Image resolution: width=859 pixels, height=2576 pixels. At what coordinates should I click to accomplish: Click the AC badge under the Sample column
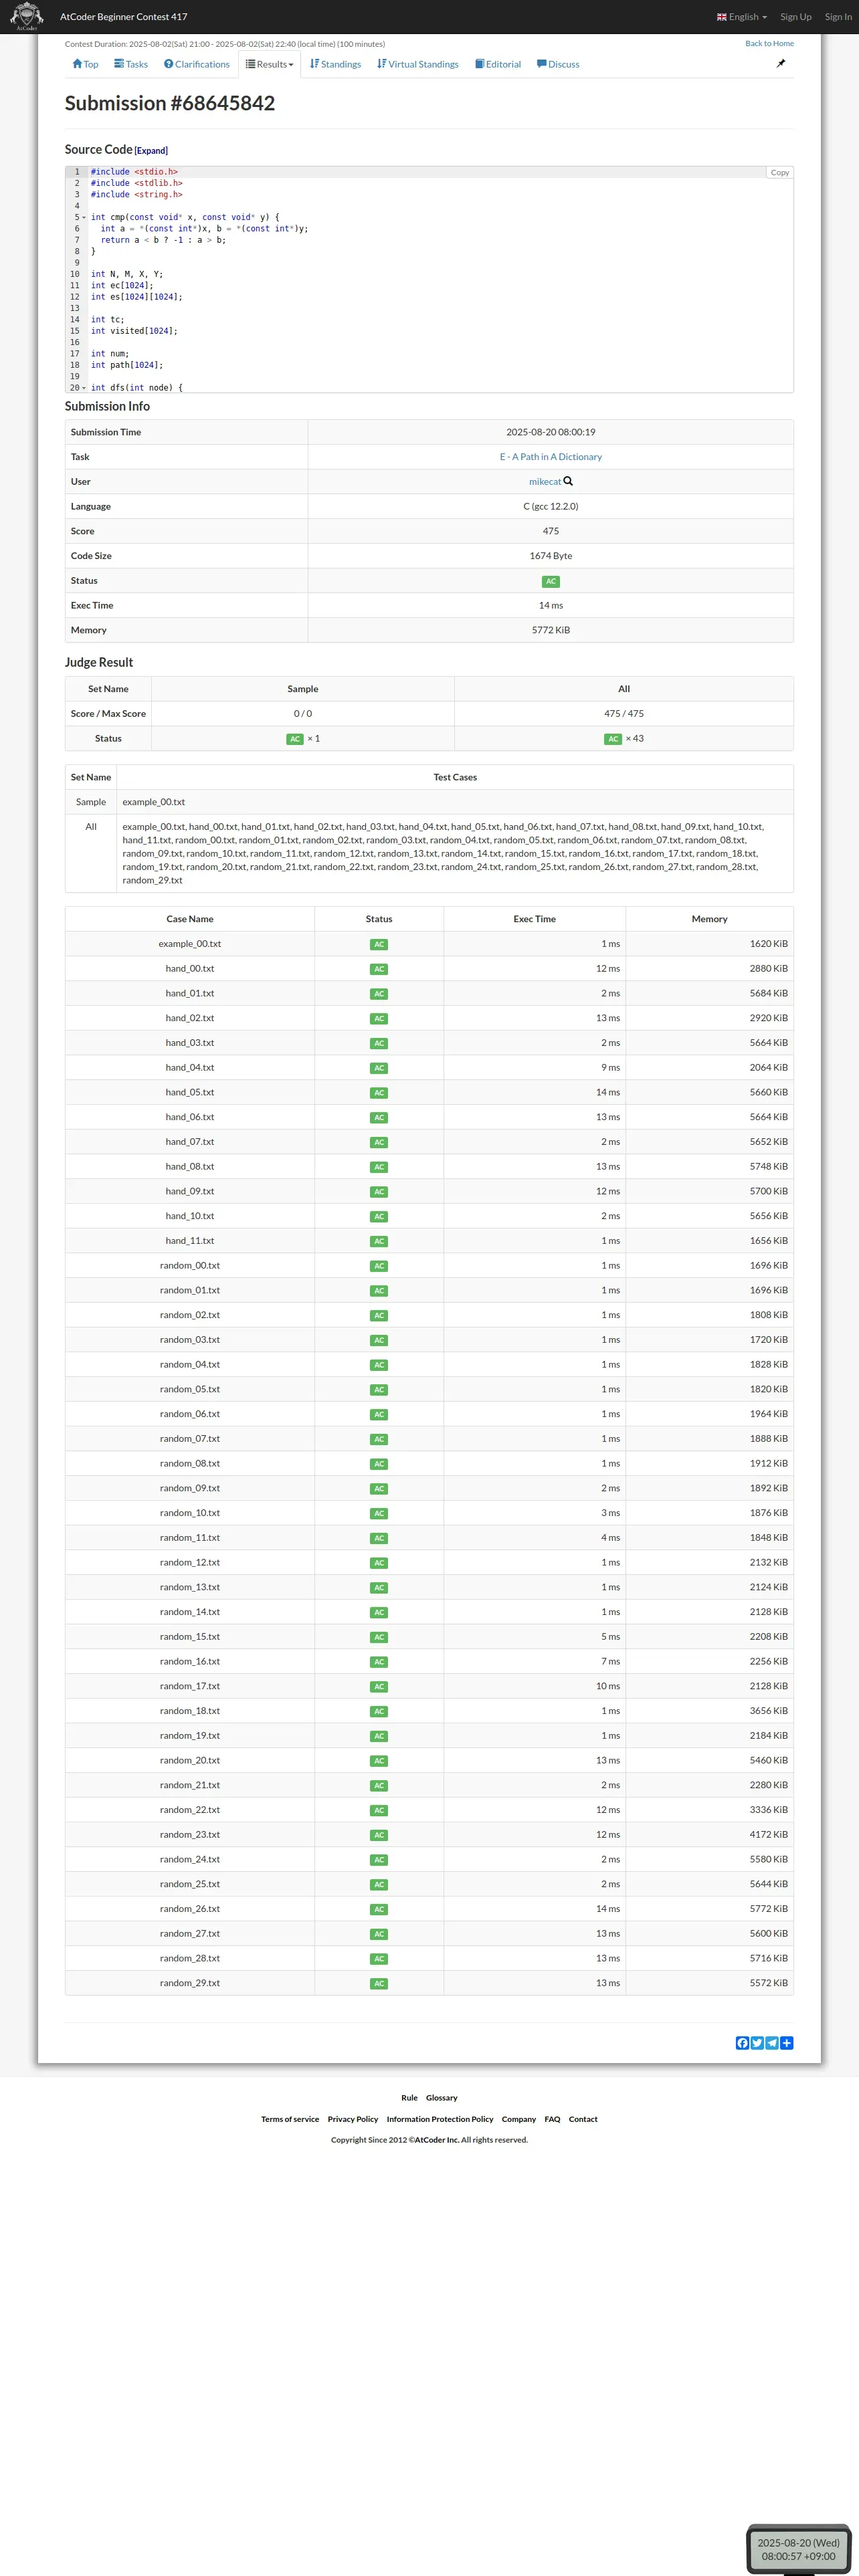[295, 739]
